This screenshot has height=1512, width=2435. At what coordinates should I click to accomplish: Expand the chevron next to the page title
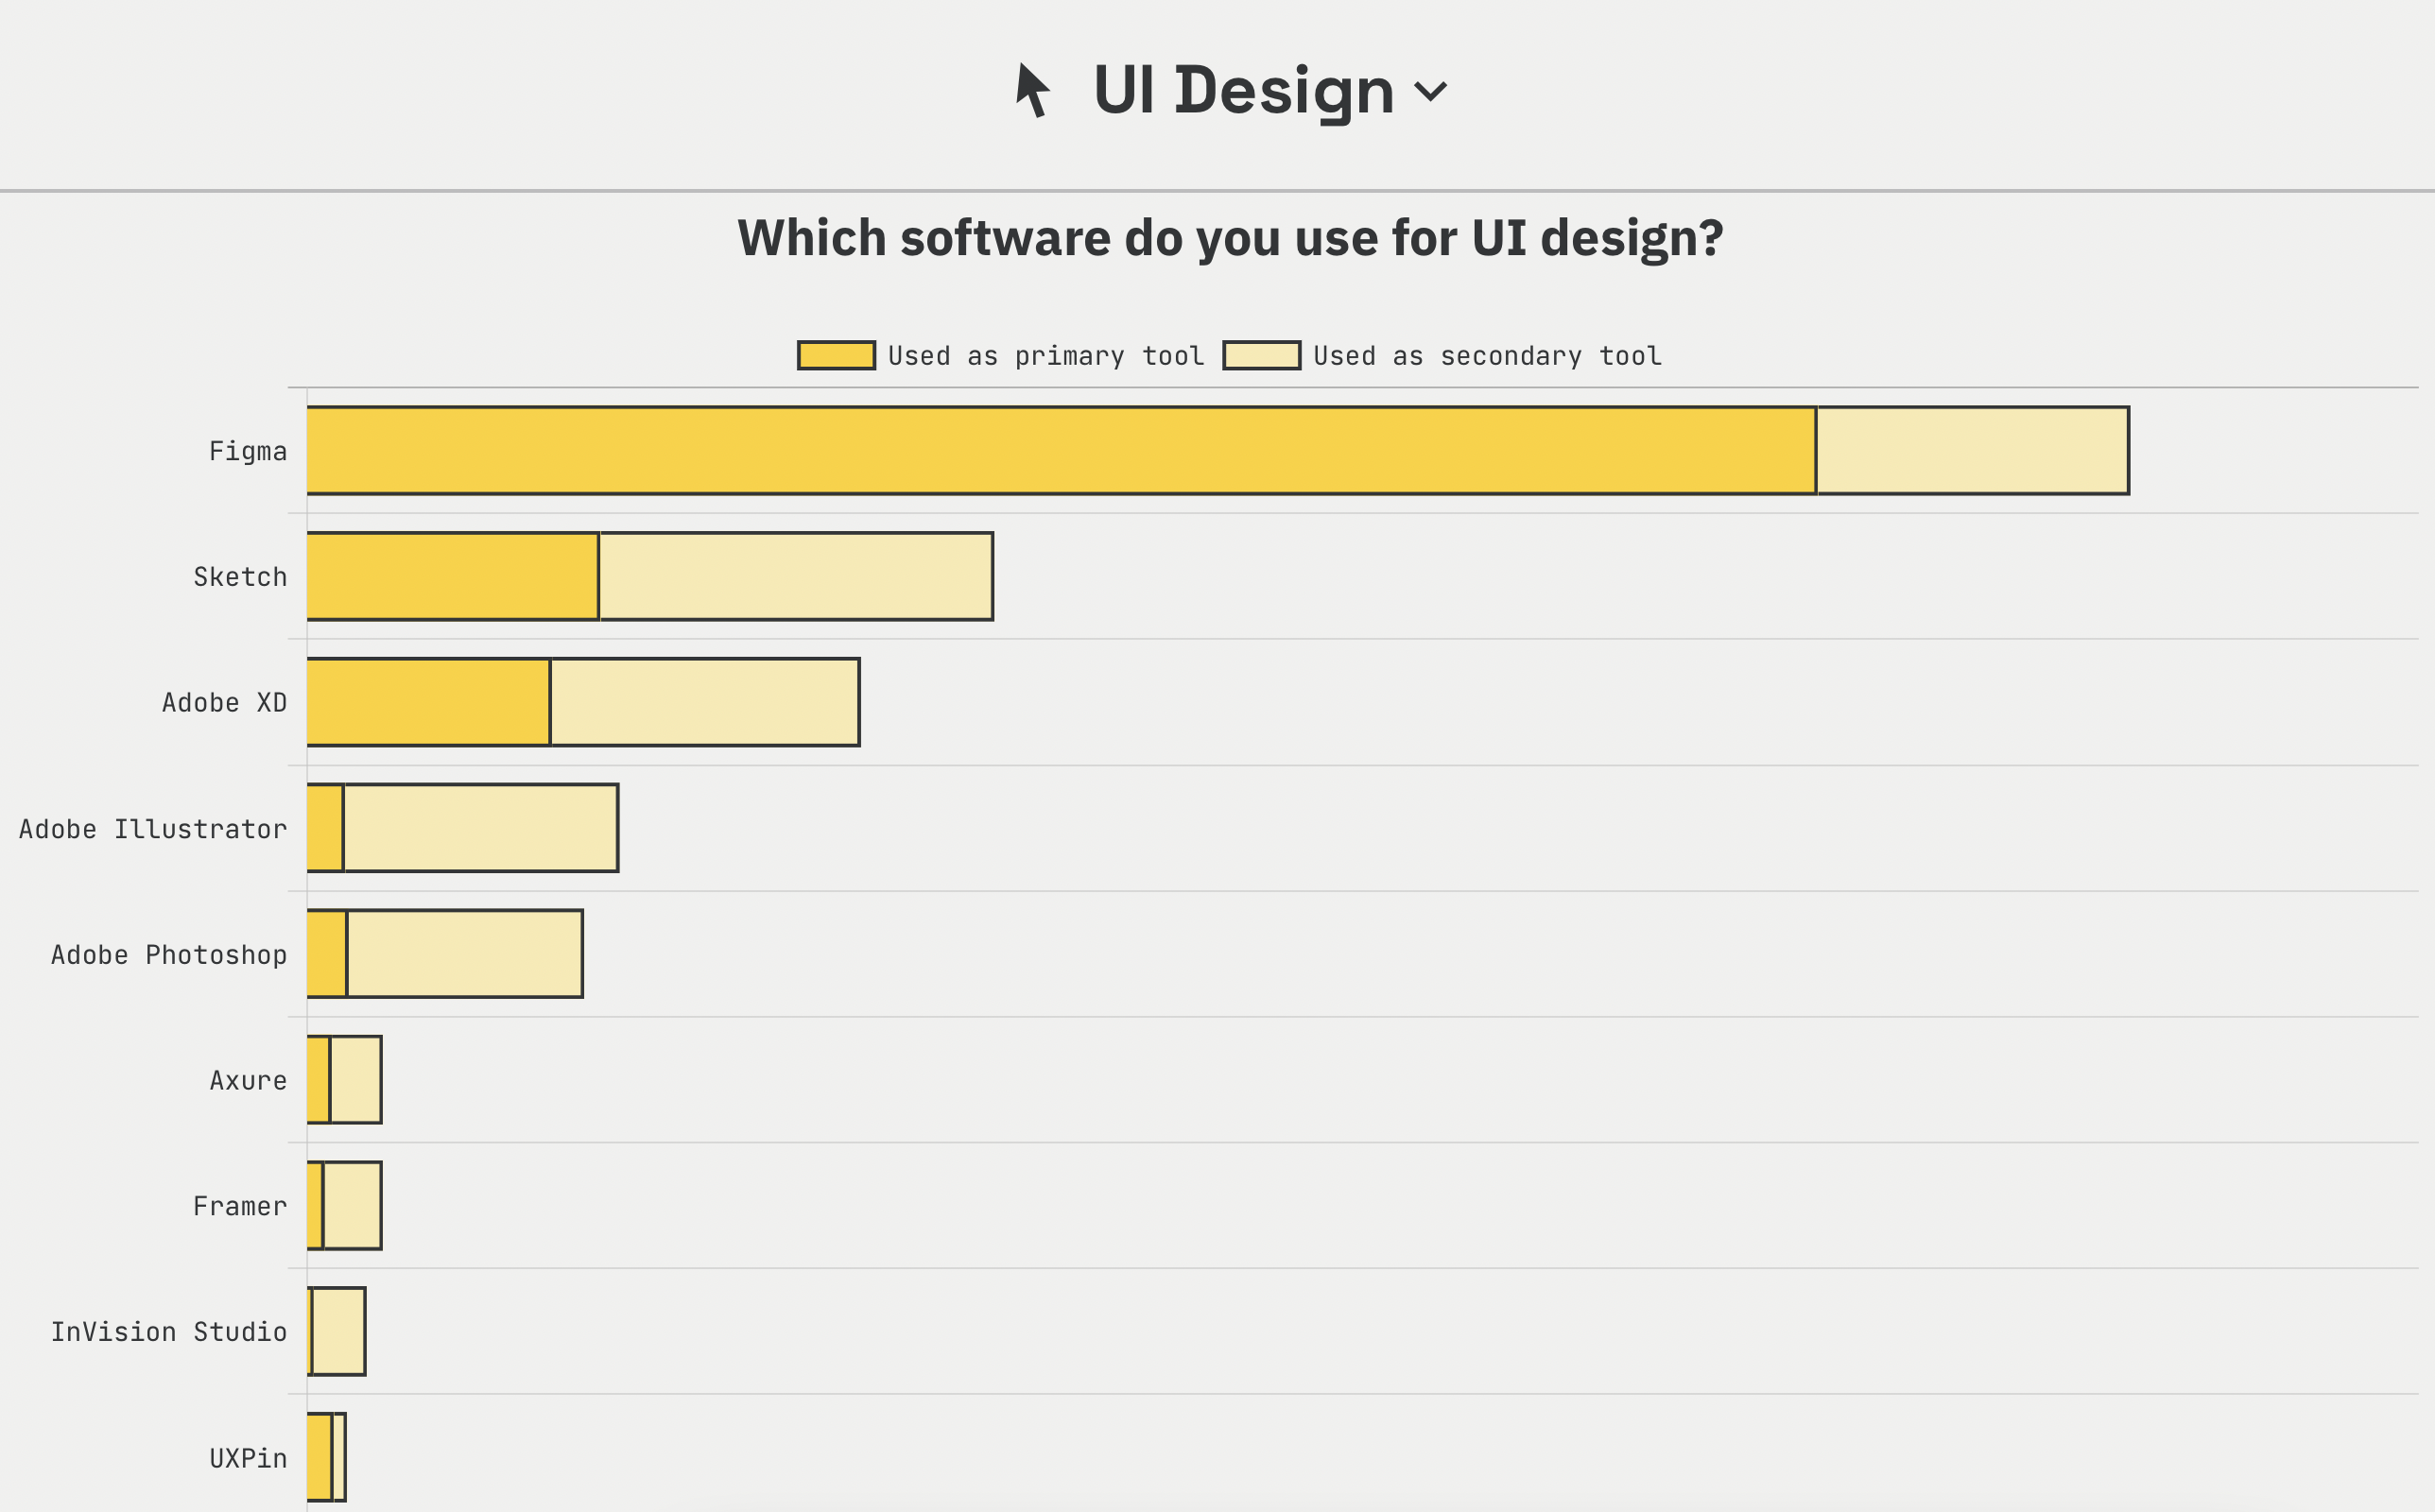pos(1432,93)
